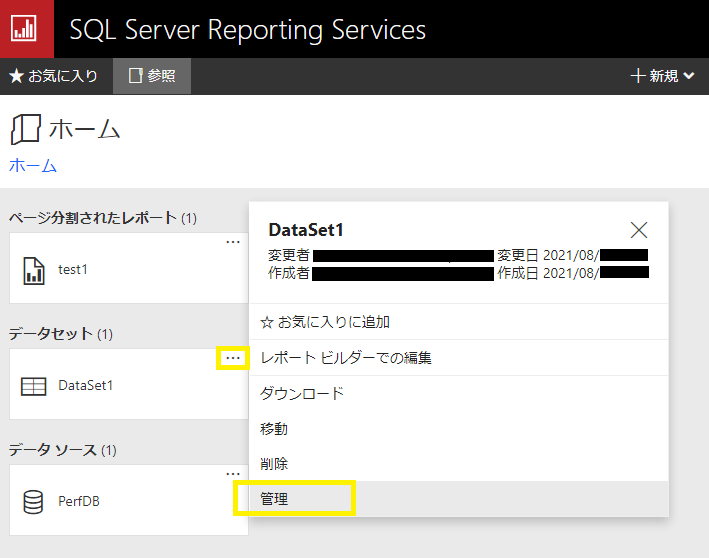
Task: Choose レポート ビルダーでの編集 menu entry
Action: [459, 358]
